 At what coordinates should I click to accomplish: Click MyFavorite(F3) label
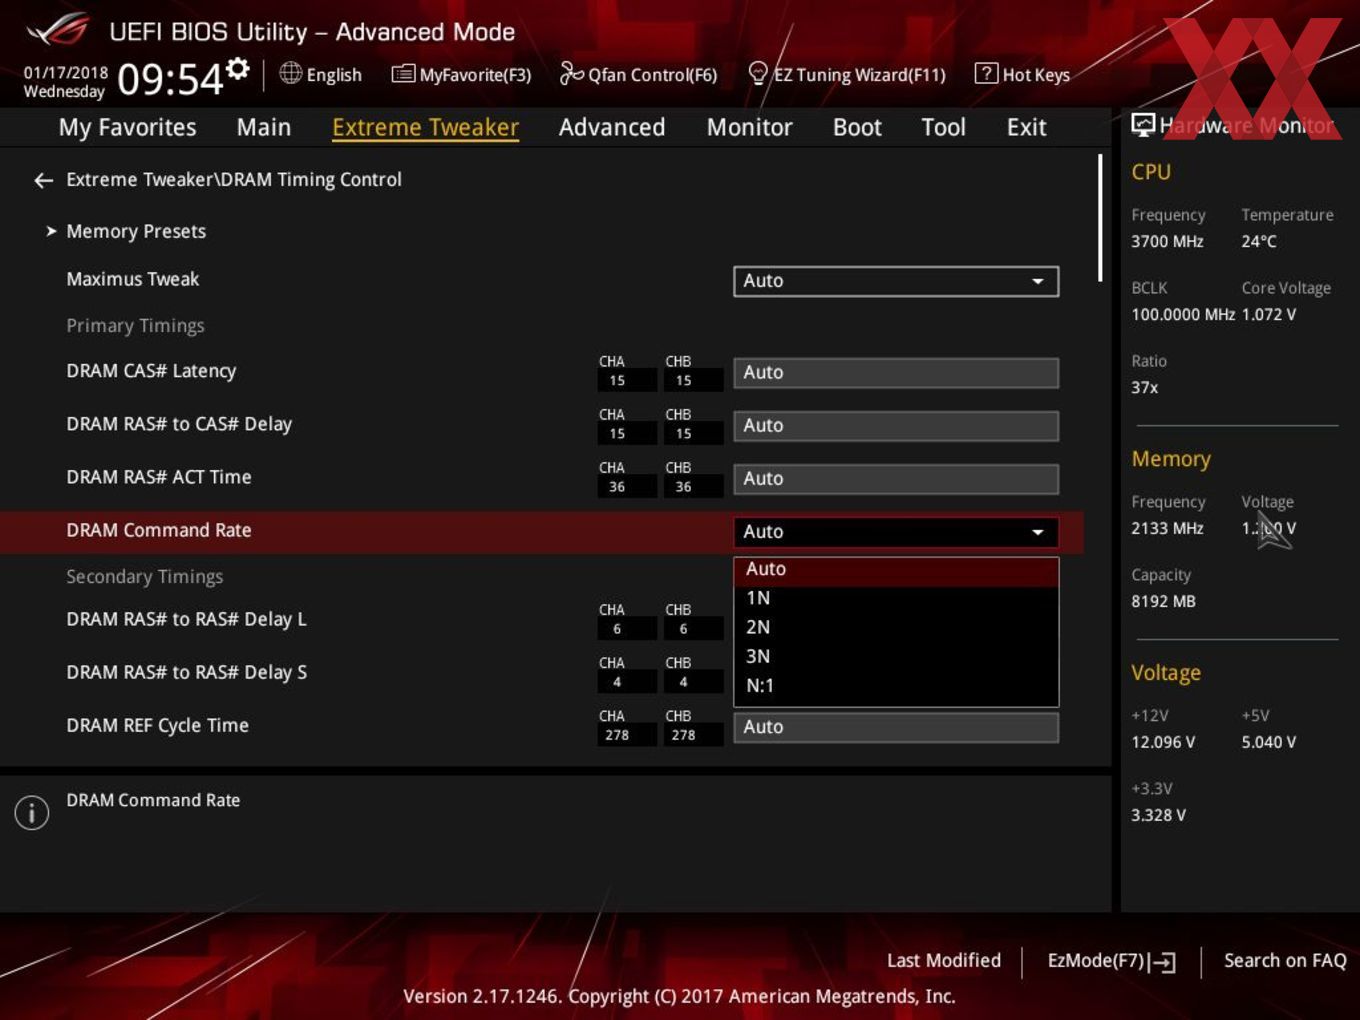475,75
